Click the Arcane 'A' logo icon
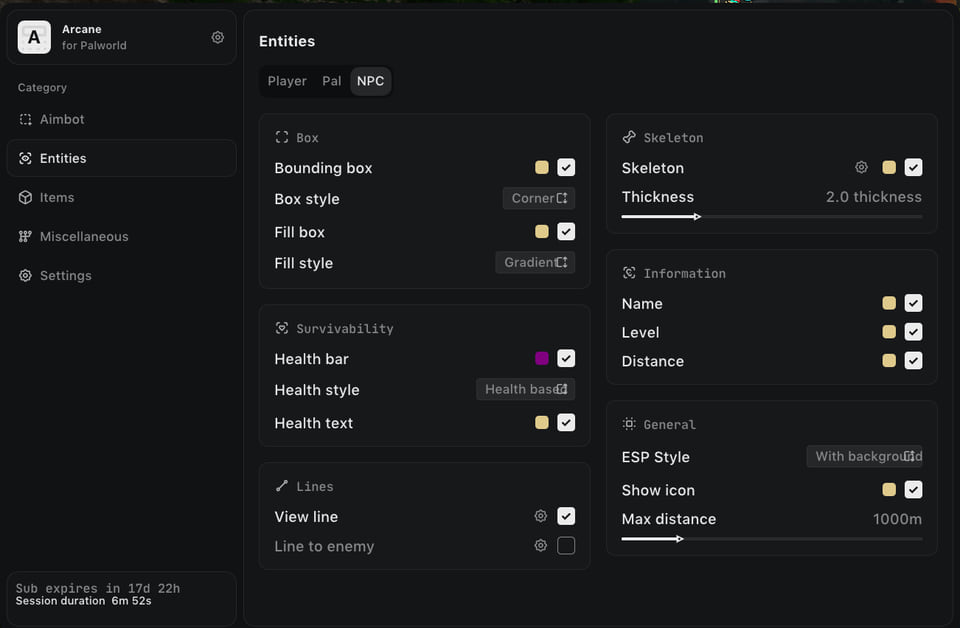960x628 pixels. (34, 37)
